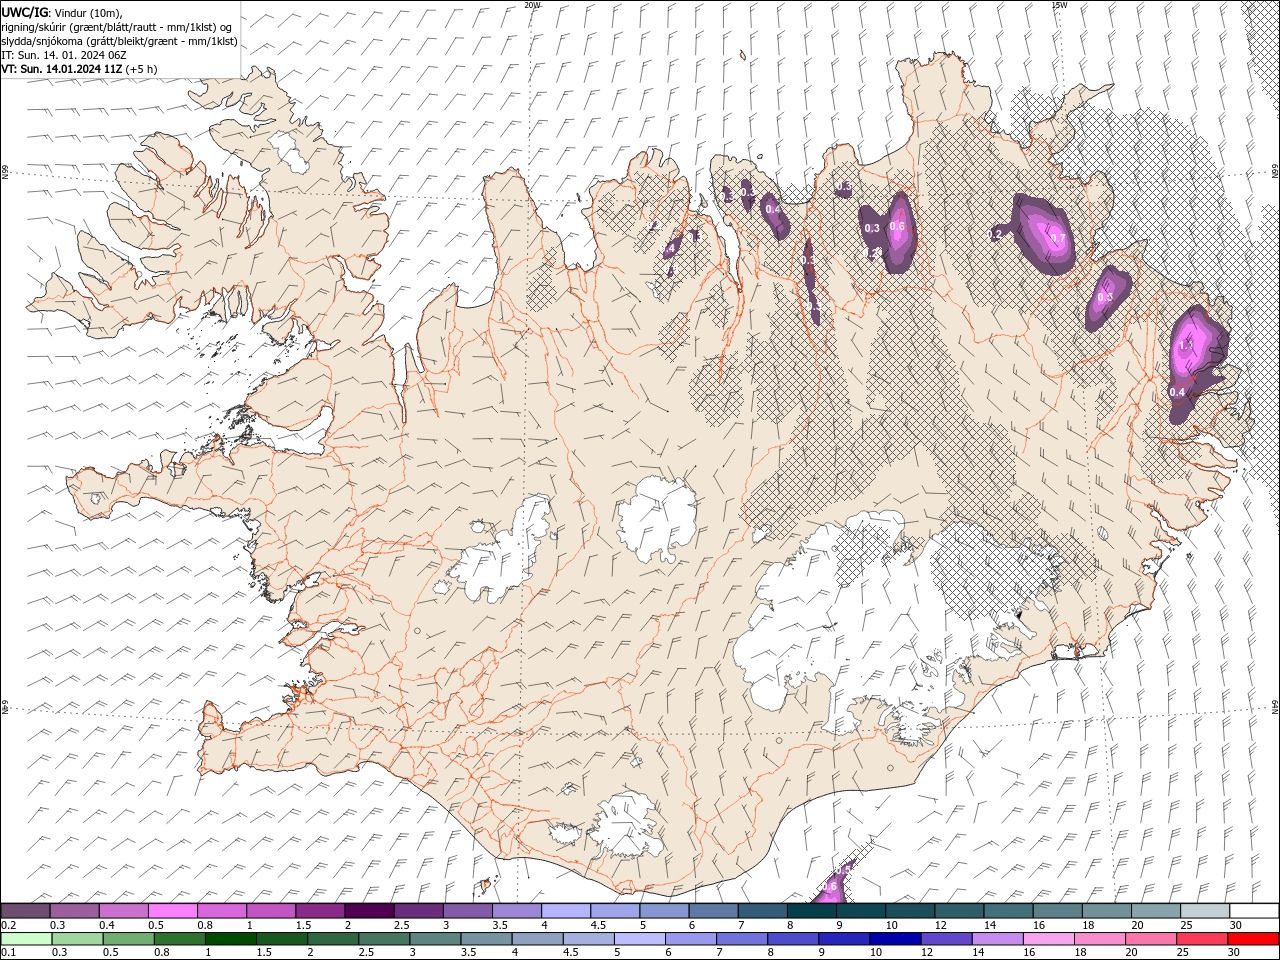Click the snow-scale swatch labeled 6
1280x960 pixels.
[712, 911]
